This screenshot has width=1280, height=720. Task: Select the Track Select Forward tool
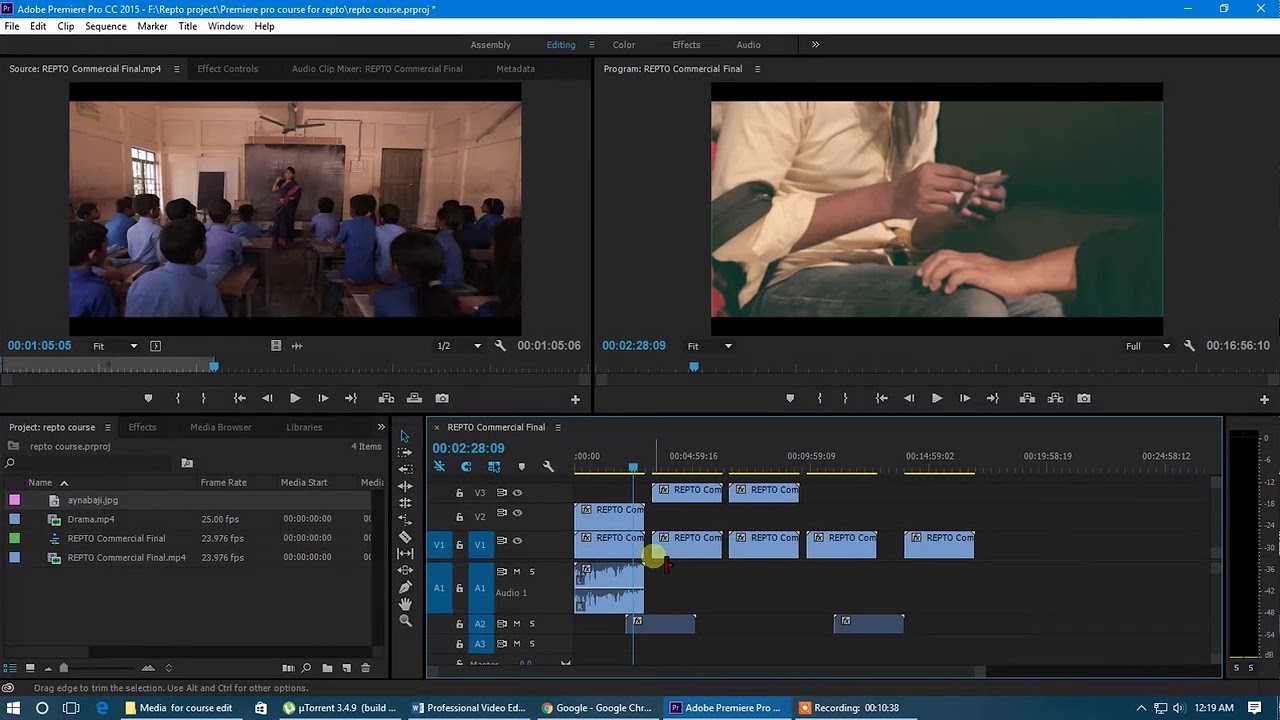[x=405, y=452]
